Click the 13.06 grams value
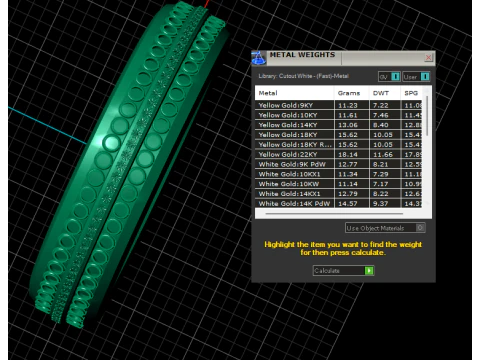 (348, 125)
